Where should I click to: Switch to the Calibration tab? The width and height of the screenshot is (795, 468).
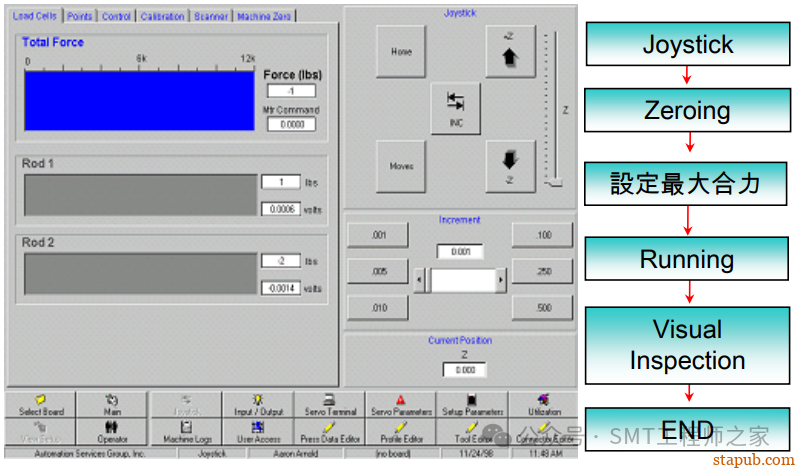click(x=162, y=16)
